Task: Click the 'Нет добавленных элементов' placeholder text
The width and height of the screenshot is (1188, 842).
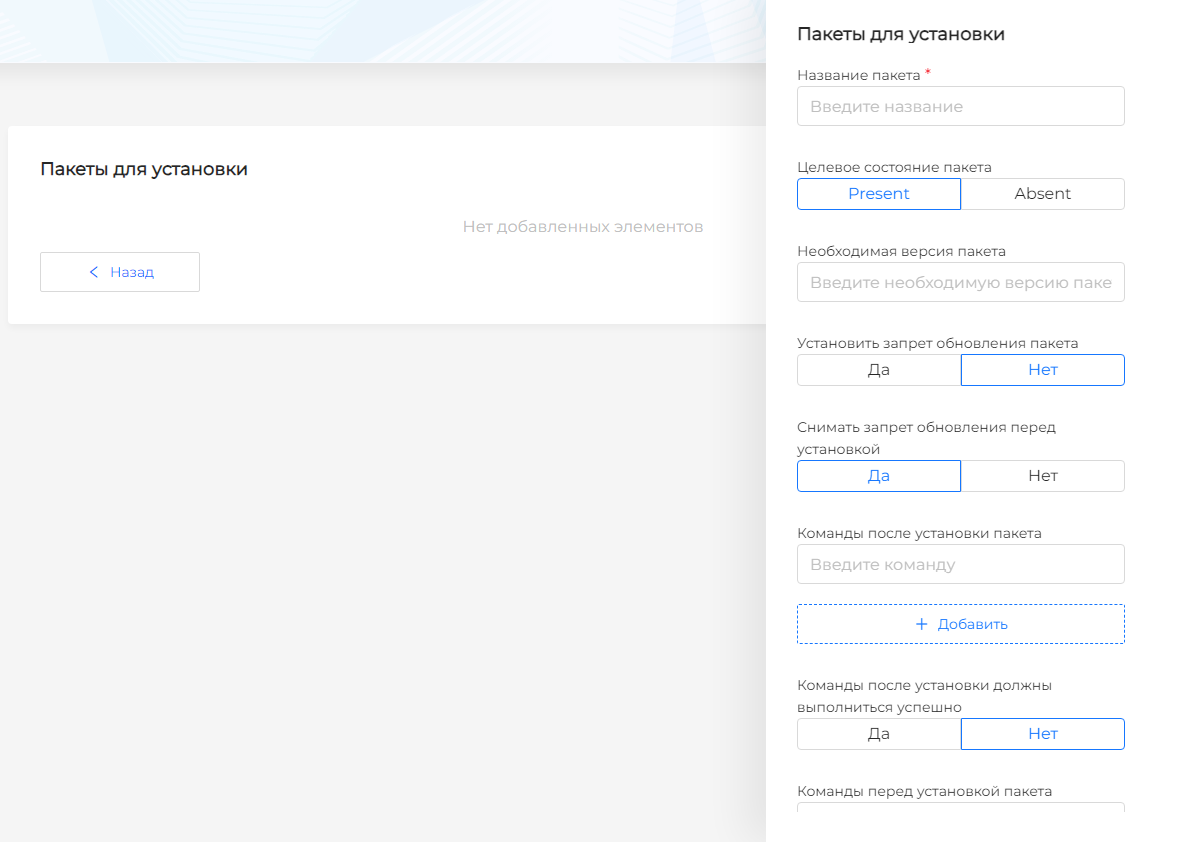Action: (x=582, y=227)
